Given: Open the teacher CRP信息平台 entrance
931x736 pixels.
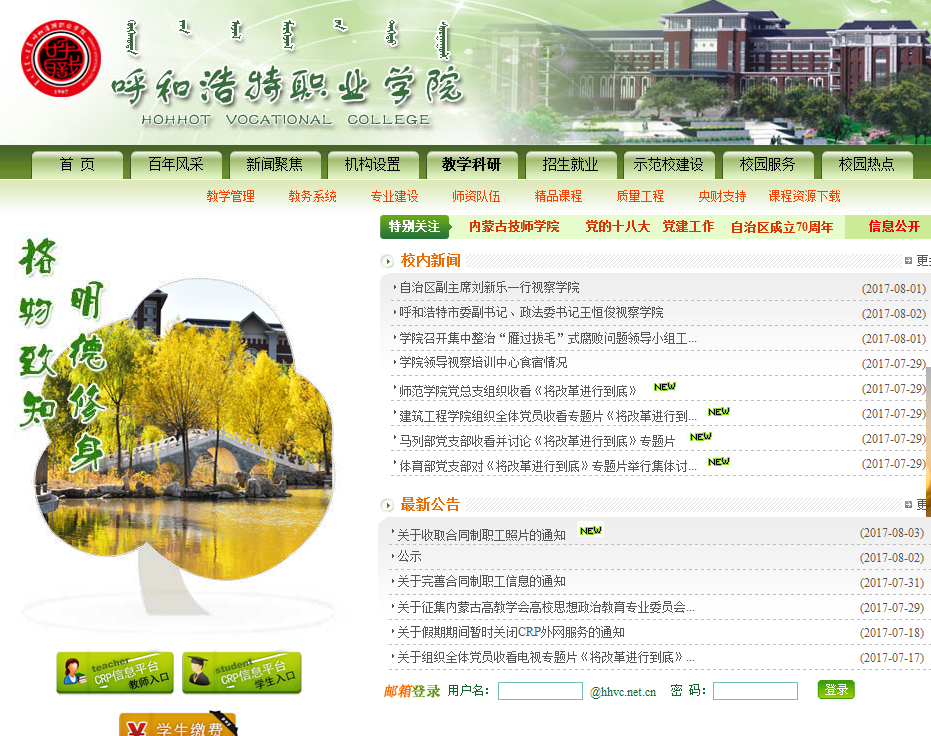Looking at the screenshot, I should coord(115,673).
